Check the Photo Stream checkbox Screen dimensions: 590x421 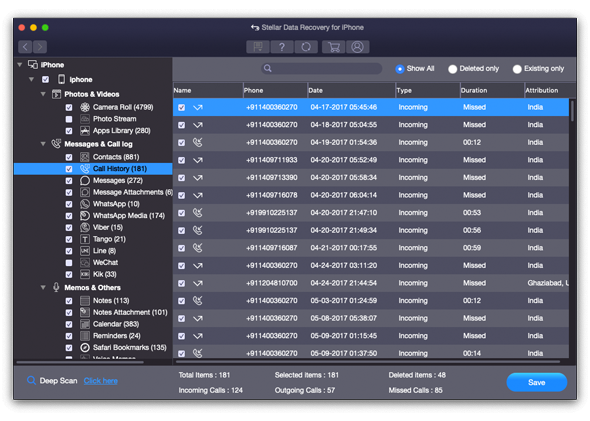tap(69, 119)
